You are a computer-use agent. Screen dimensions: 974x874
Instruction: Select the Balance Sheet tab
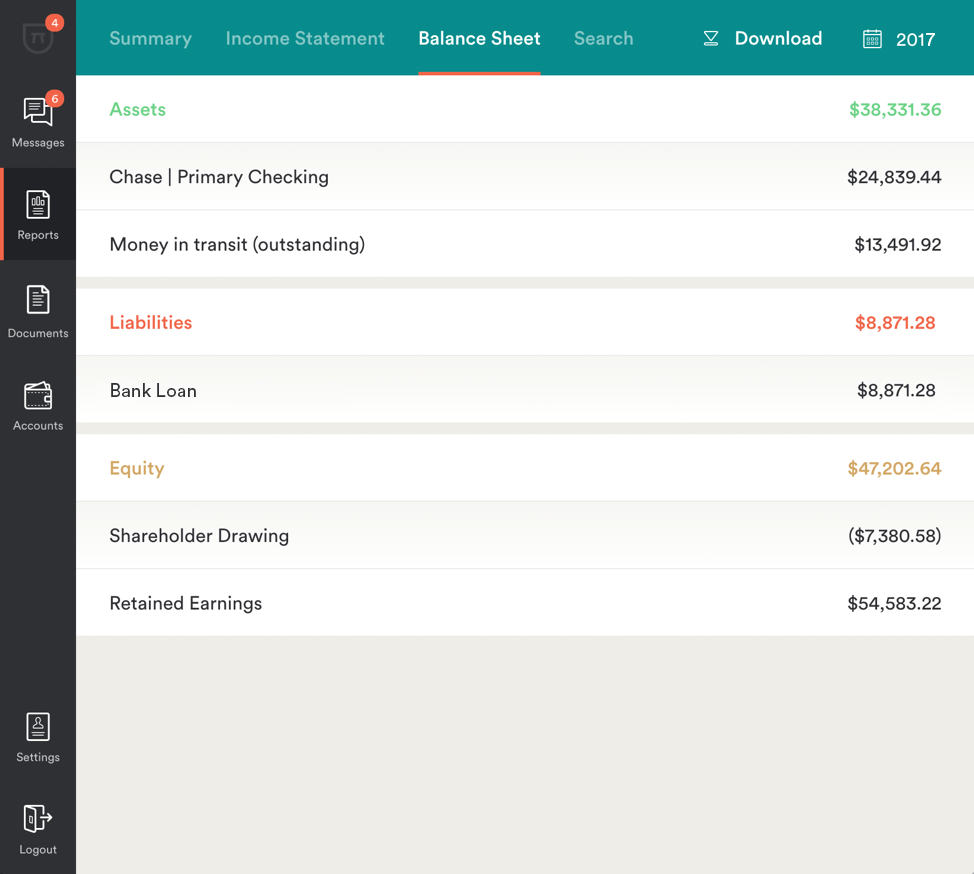[x=479, y=39]
